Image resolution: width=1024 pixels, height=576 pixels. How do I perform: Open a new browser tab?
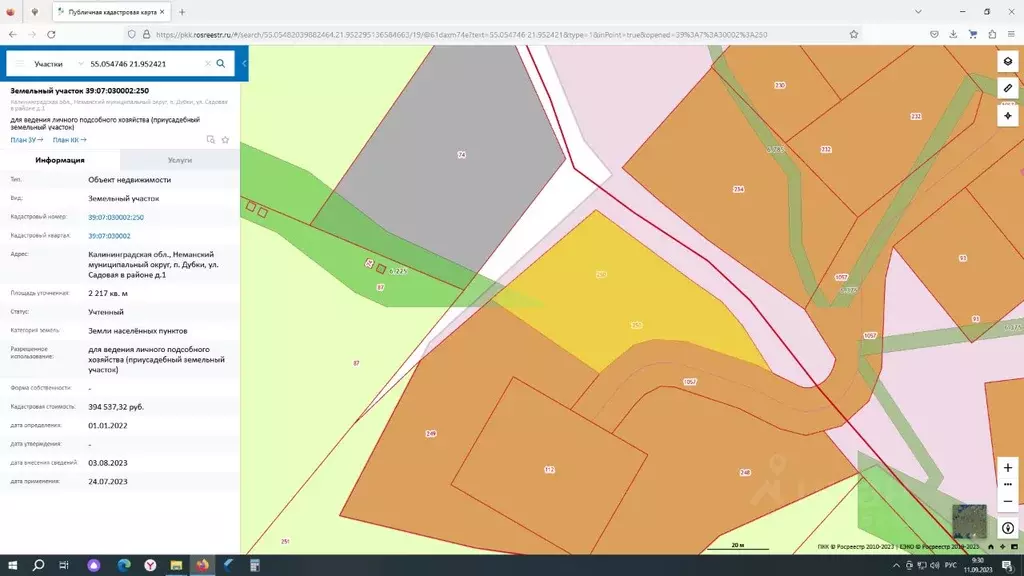coord(182,12)
